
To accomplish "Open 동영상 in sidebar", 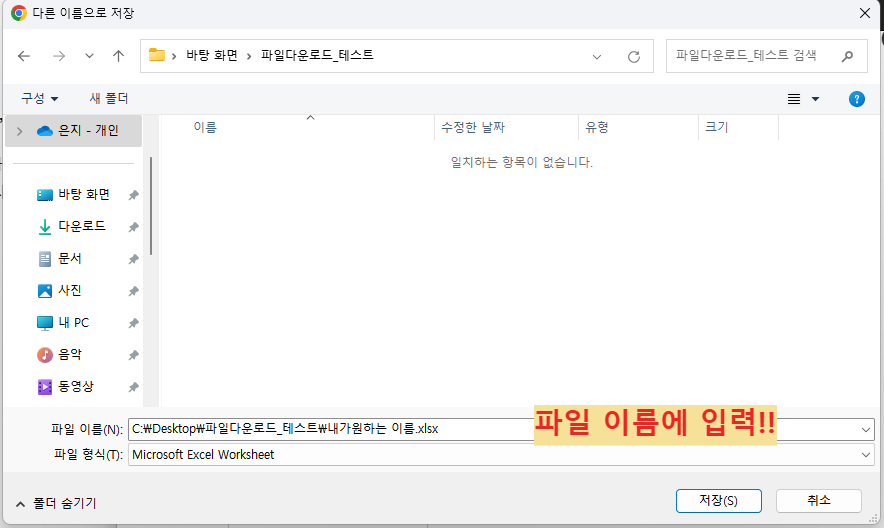I will tap(65, 387).
